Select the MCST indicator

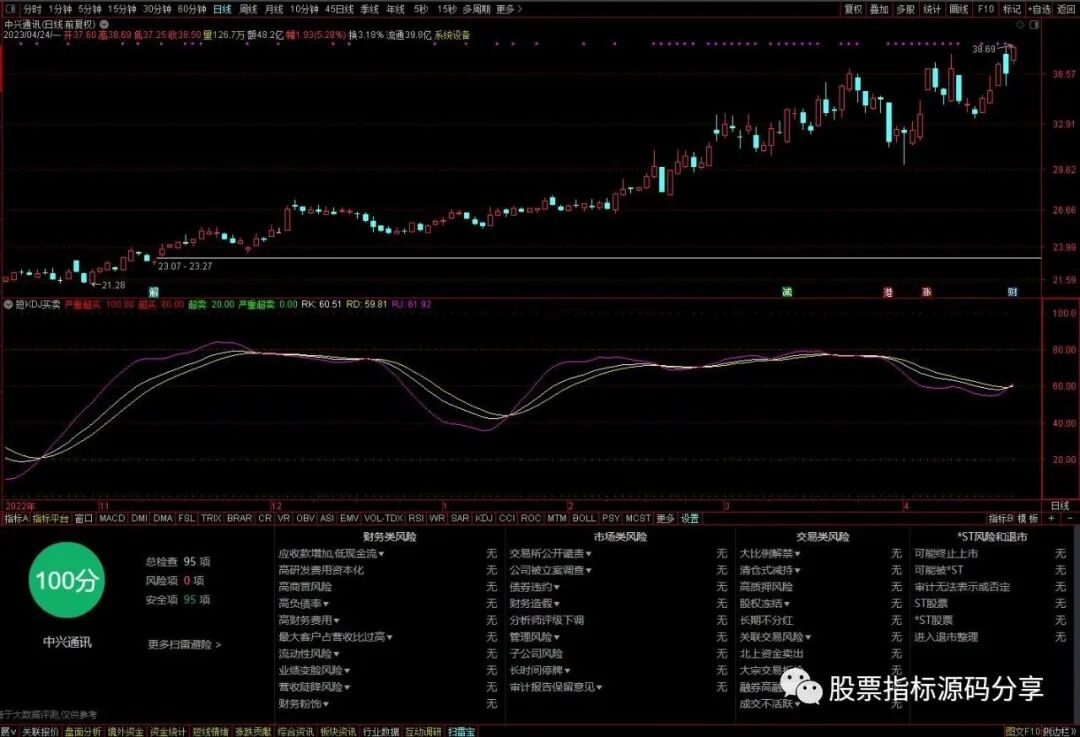pyautogui.click(x=638, y=518)
